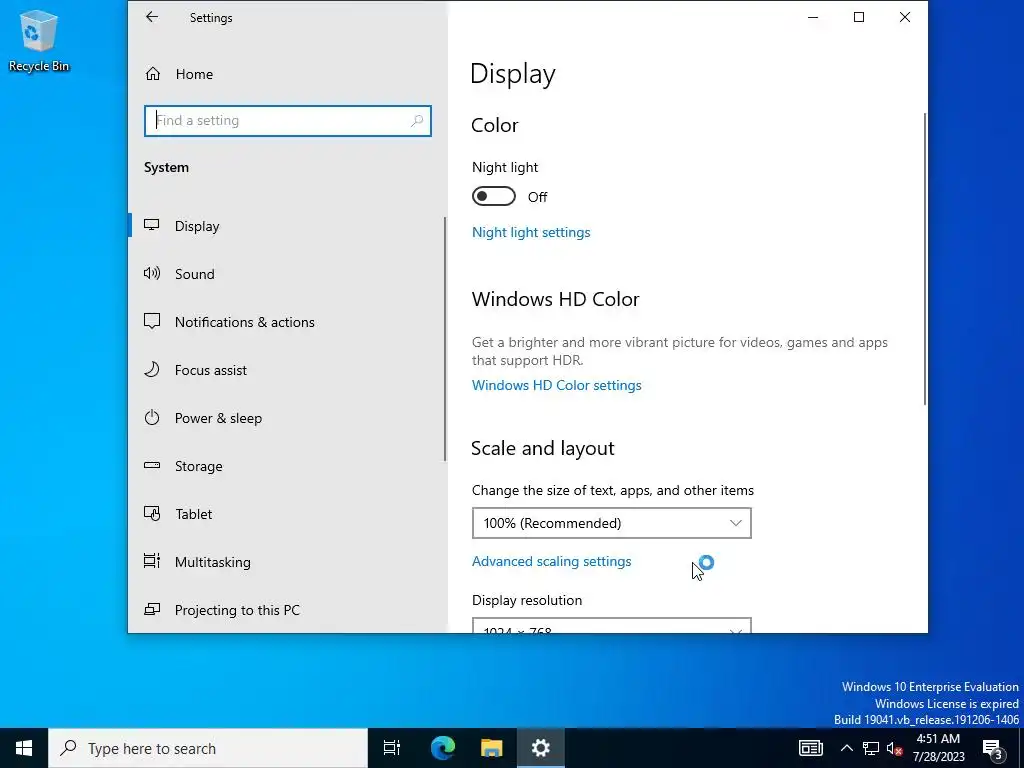Image resolution: width=1024 pixels, height=768 pixels.
Task: Click the back arrow in Settings
Action: pyautogui.click(x=152, y=17)
